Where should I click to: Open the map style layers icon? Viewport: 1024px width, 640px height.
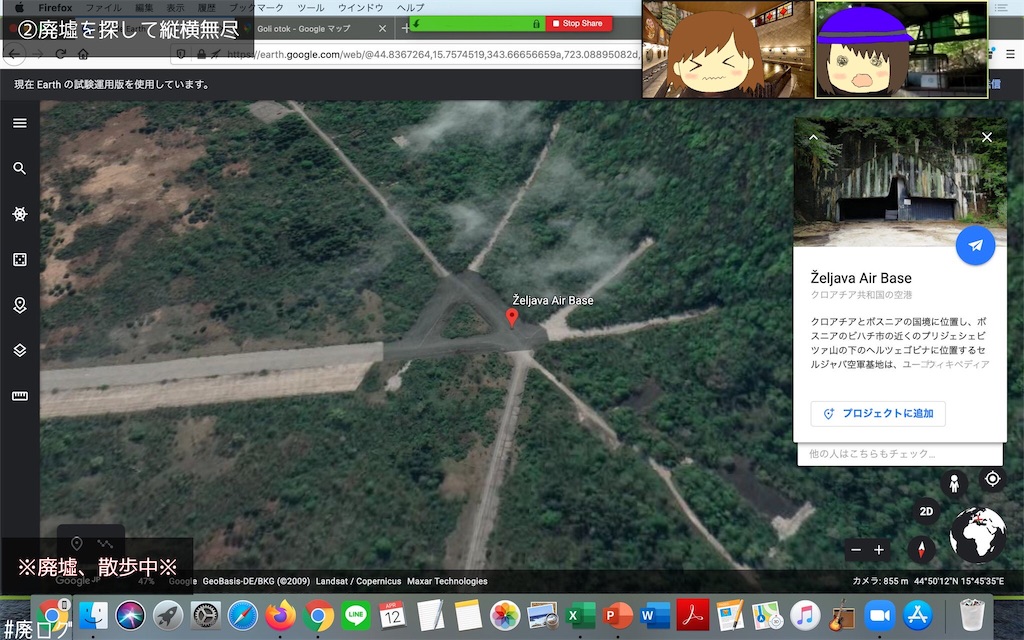(20, 350)
